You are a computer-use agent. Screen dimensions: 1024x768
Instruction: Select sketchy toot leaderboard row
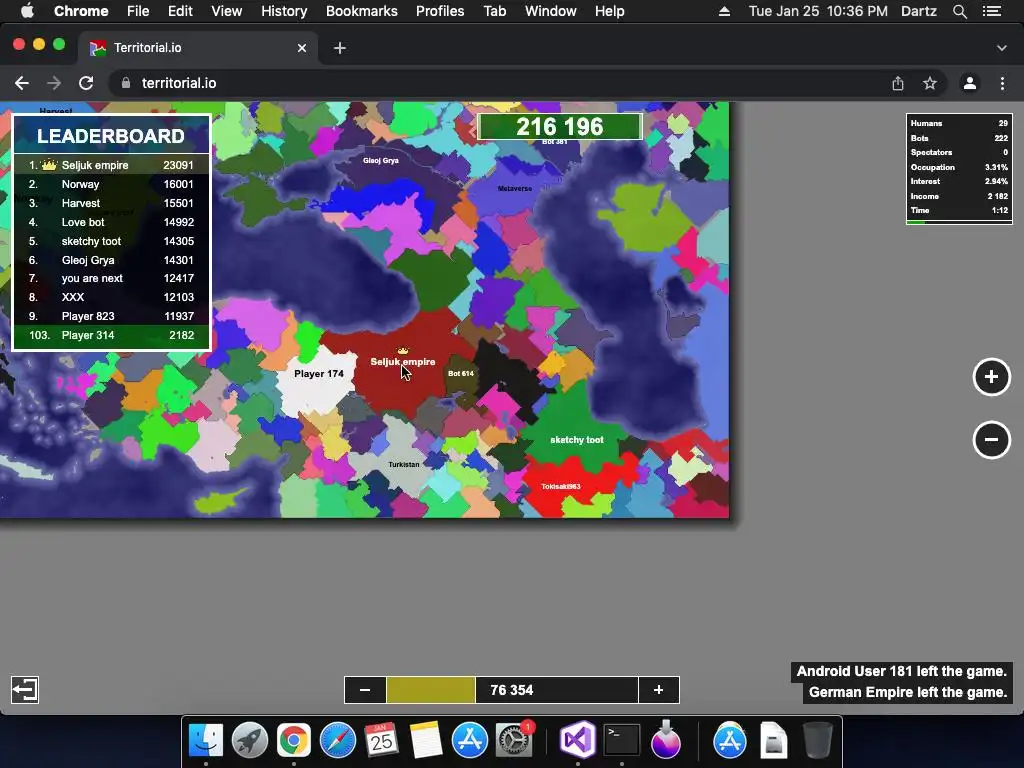click(x=112, y=241)
